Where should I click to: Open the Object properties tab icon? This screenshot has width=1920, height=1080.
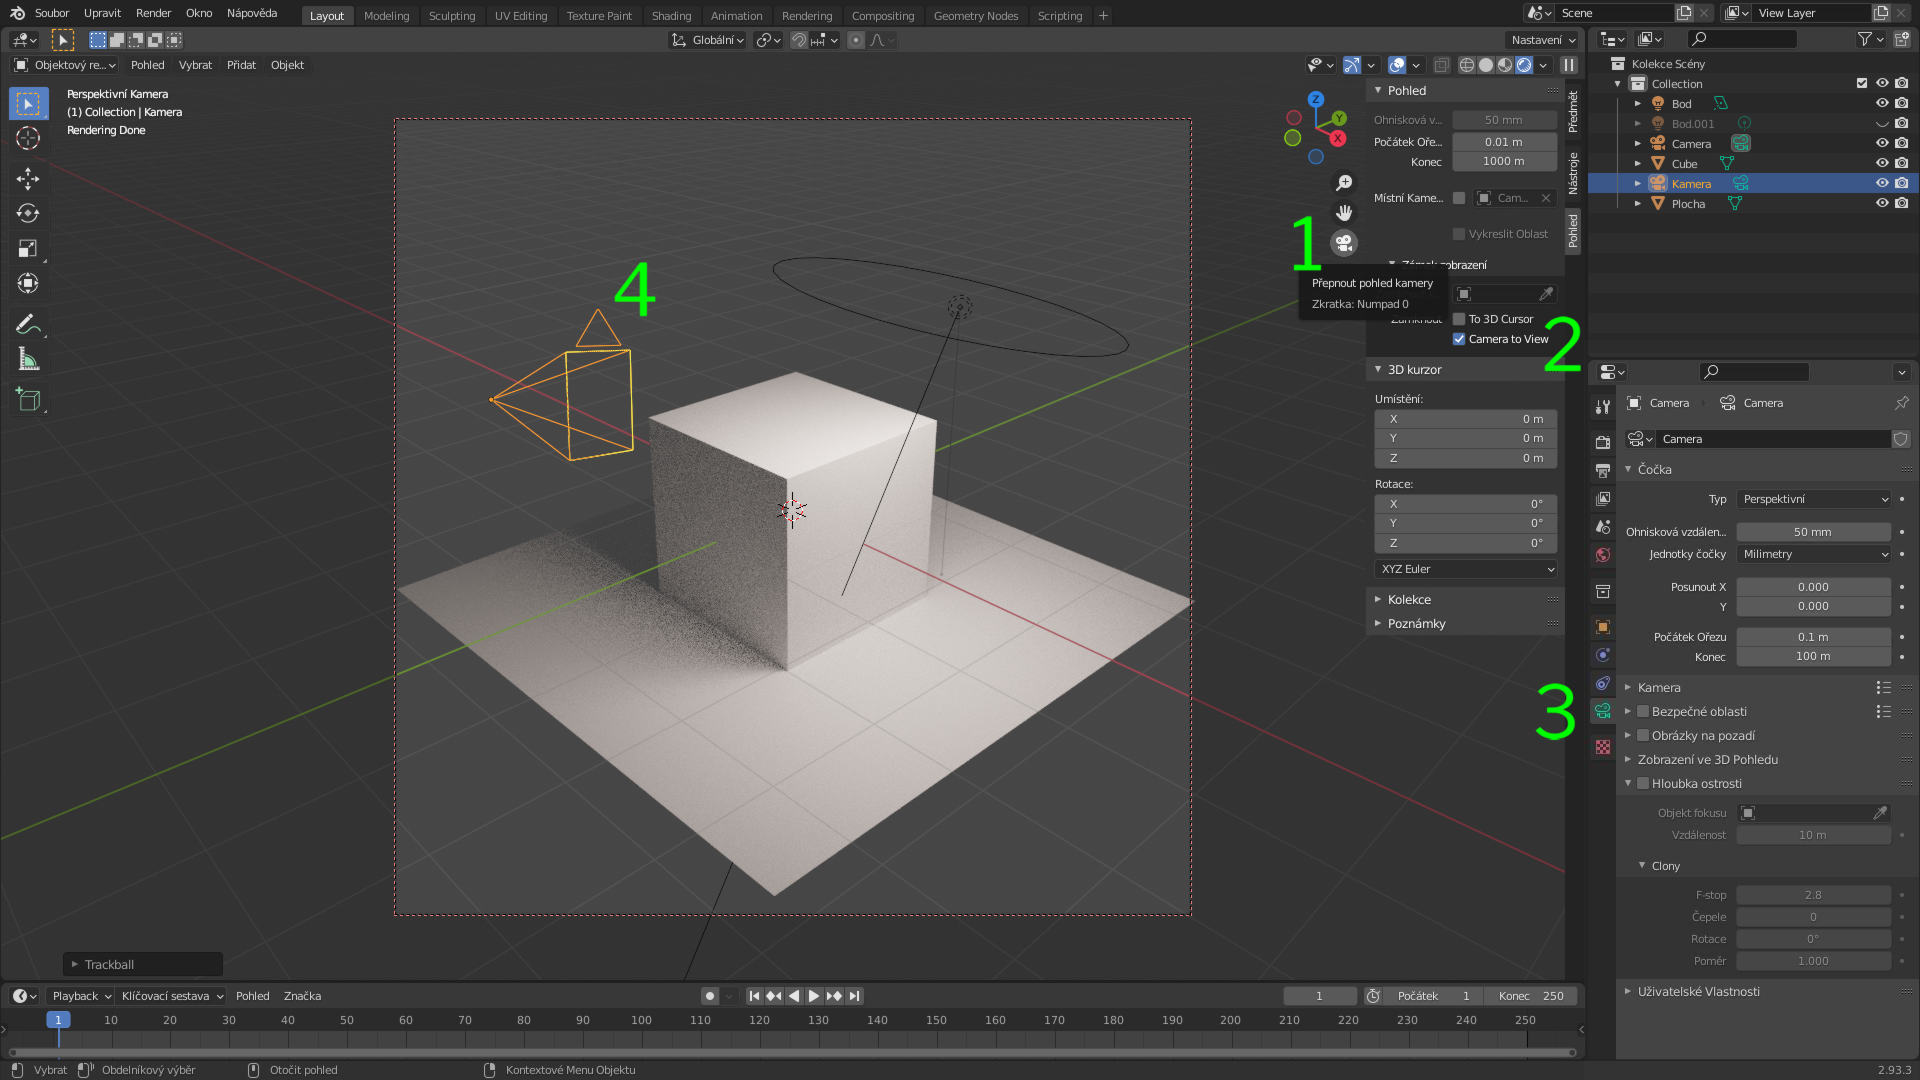click(1603, 627)
